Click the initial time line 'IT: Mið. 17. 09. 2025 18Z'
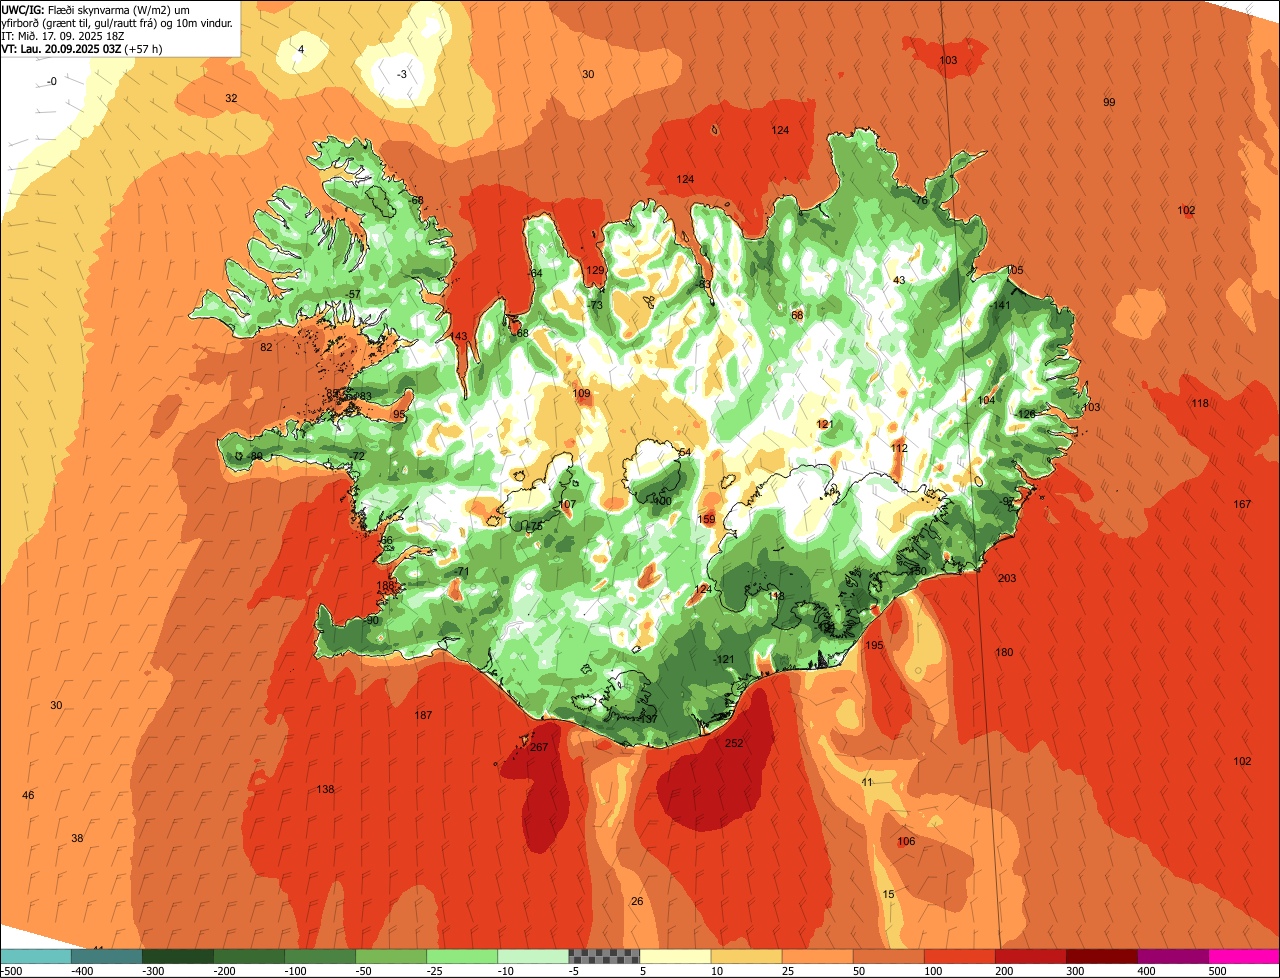Viewport: 1280px width, 978px height. point(63,35)
